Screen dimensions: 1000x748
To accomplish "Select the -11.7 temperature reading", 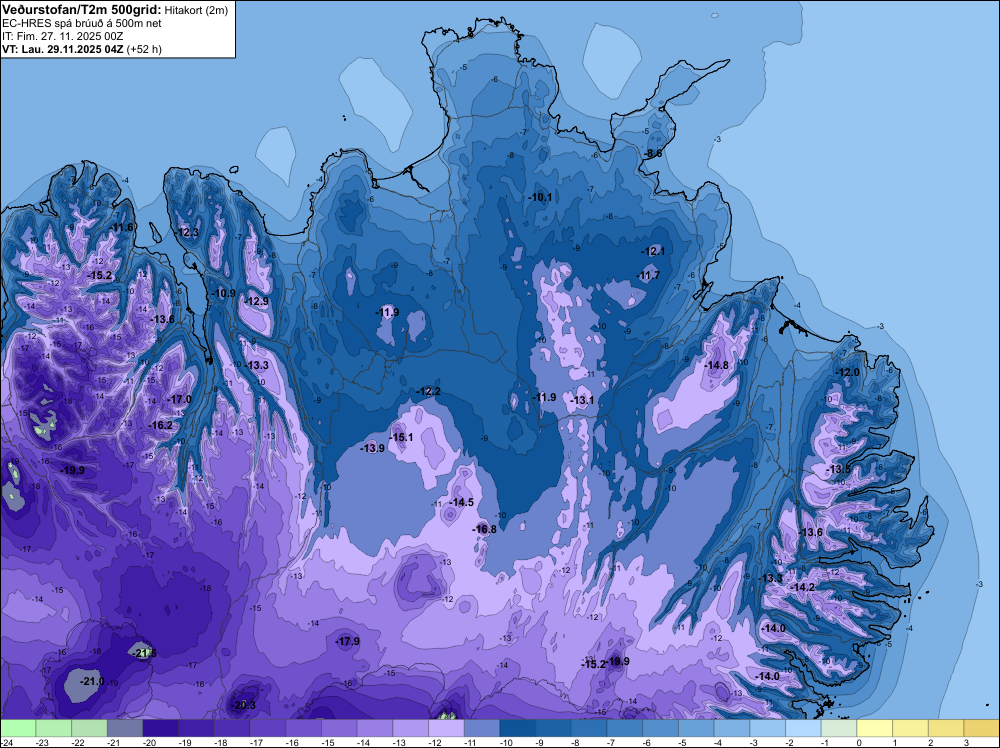I will (x=649, y=275).
